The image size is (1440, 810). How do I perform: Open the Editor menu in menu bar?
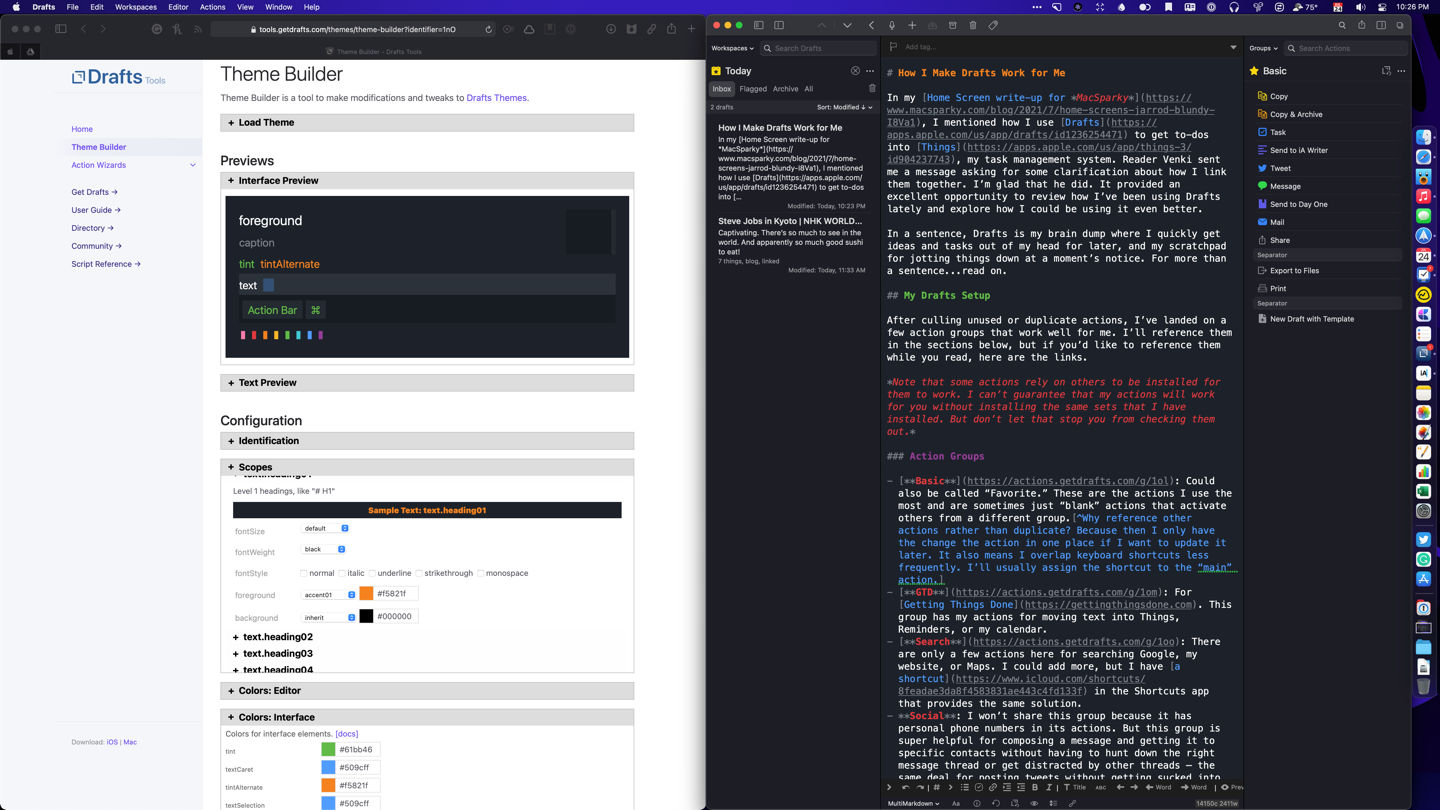tap(178, 7)
